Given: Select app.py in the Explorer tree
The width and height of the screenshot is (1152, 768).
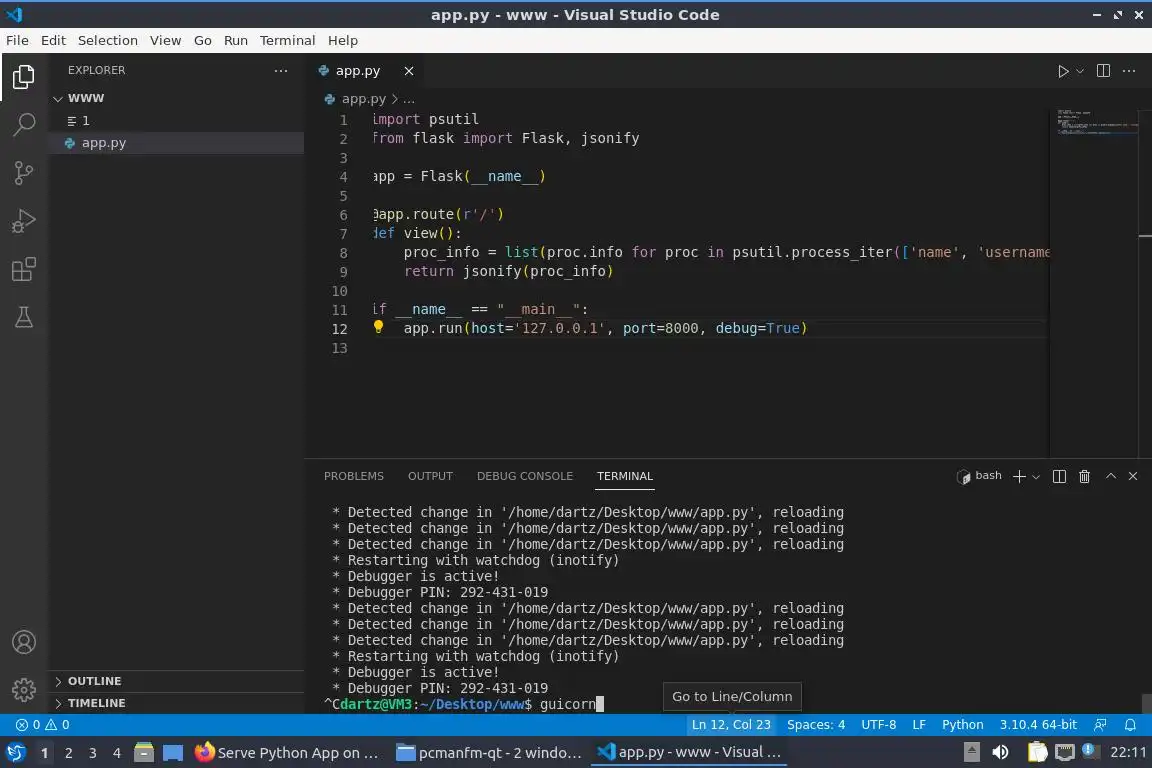Looking at the screenshot, I should (x=176, y=143).
